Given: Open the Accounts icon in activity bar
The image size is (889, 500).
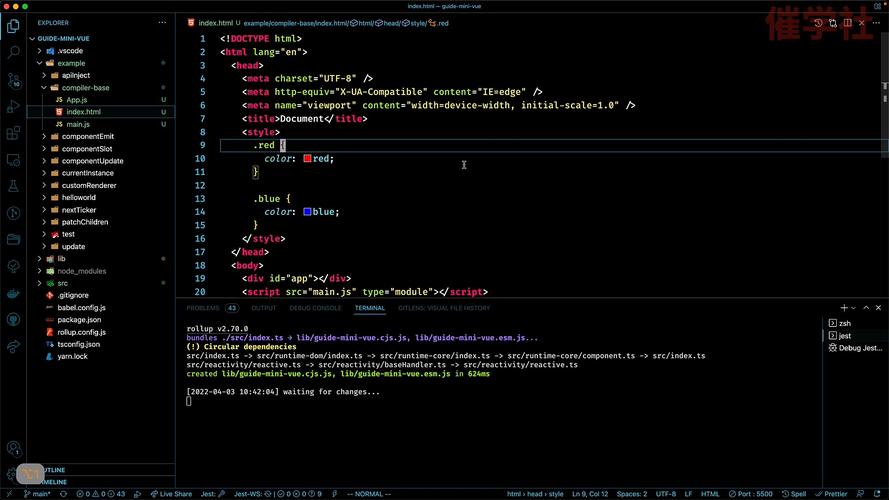Looking at the screenshot, I should pos(13,449).
